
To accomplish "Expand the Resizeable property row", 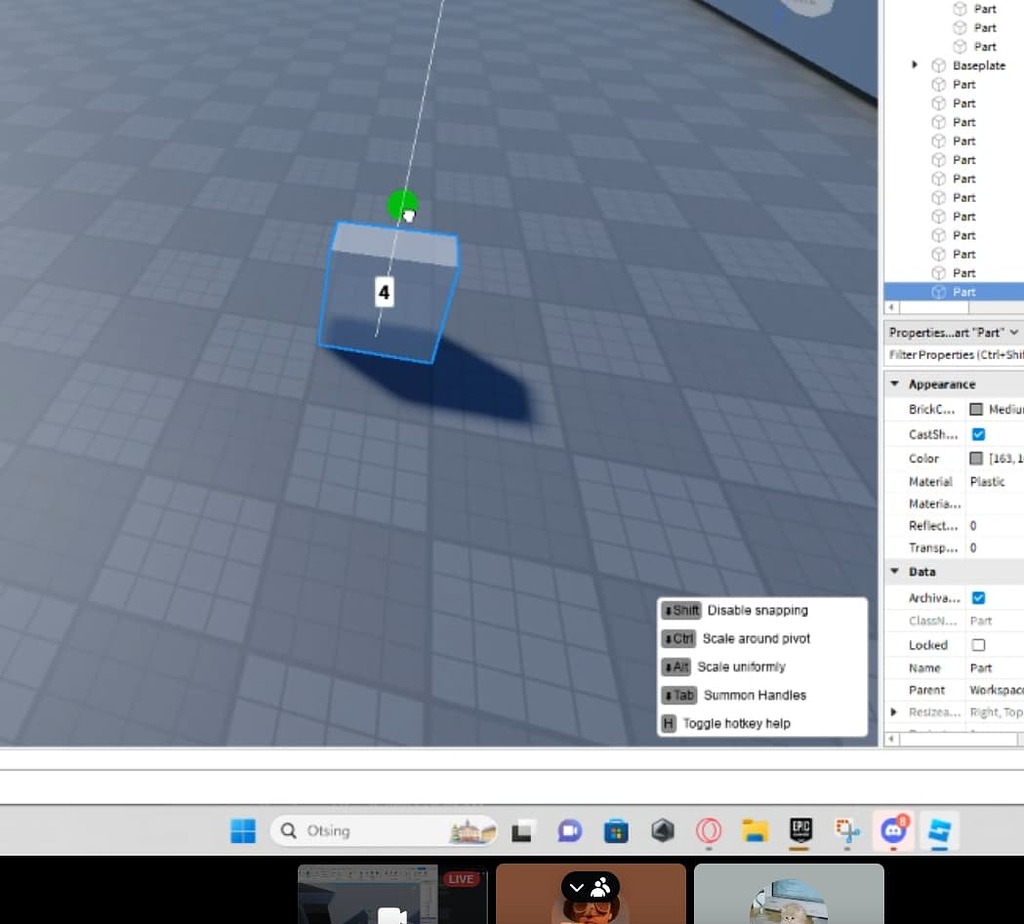I will 895,712.
